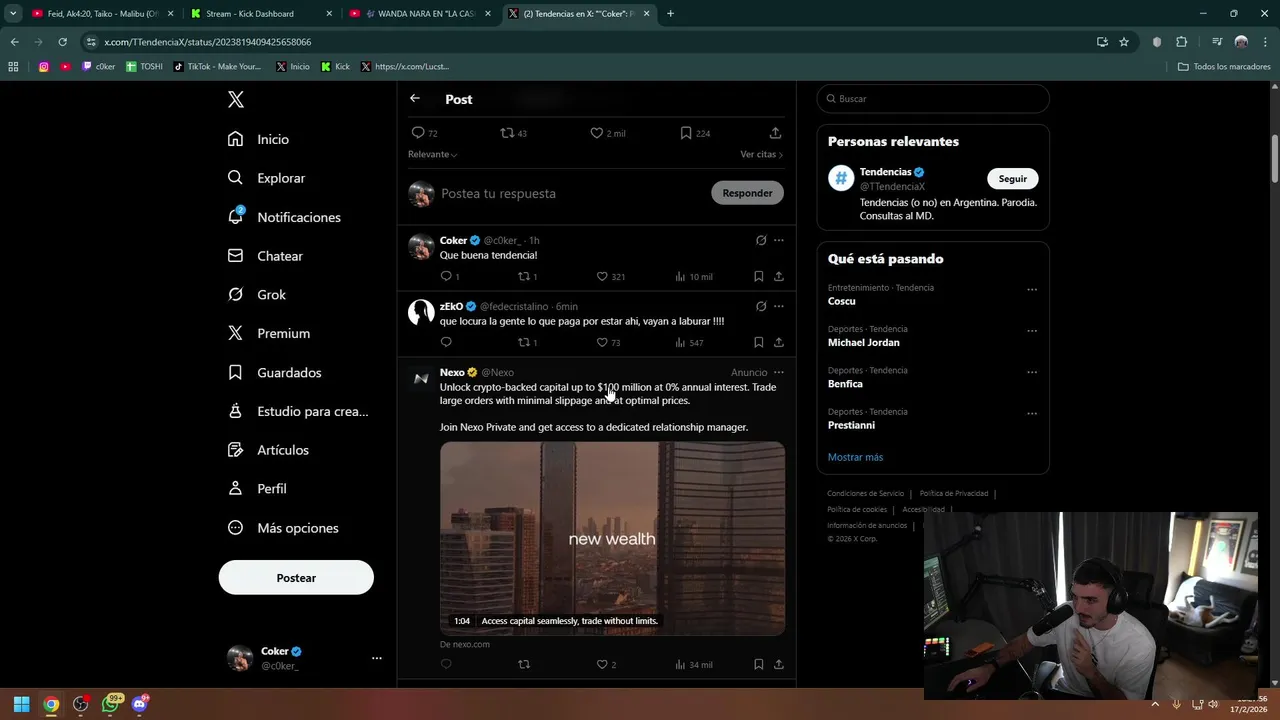The height and width of the screenshot is (720, 1280).
Task: Open Artículos icon in sidebar
Action: pyautogui.click(x=235, y=450)
